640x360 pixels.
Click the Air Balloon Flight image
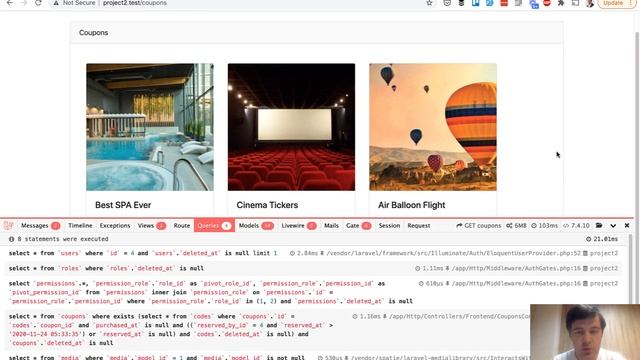coord(433,127)
